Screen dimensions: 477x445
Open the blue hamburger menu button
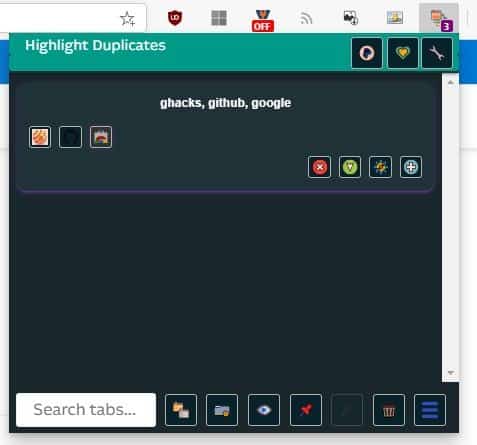click(x=430, y=410)
